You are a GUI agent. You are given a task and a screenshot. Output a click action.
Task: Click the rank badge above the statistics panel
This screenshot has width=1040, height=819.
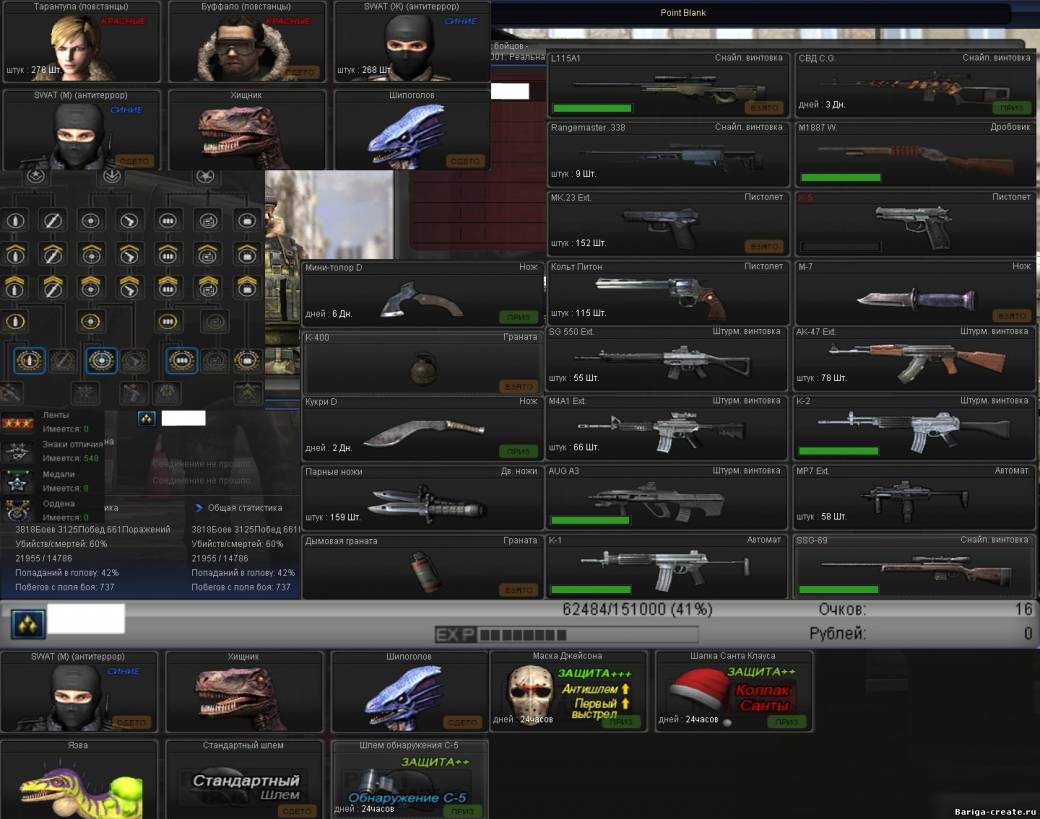[x=147, y=418]
